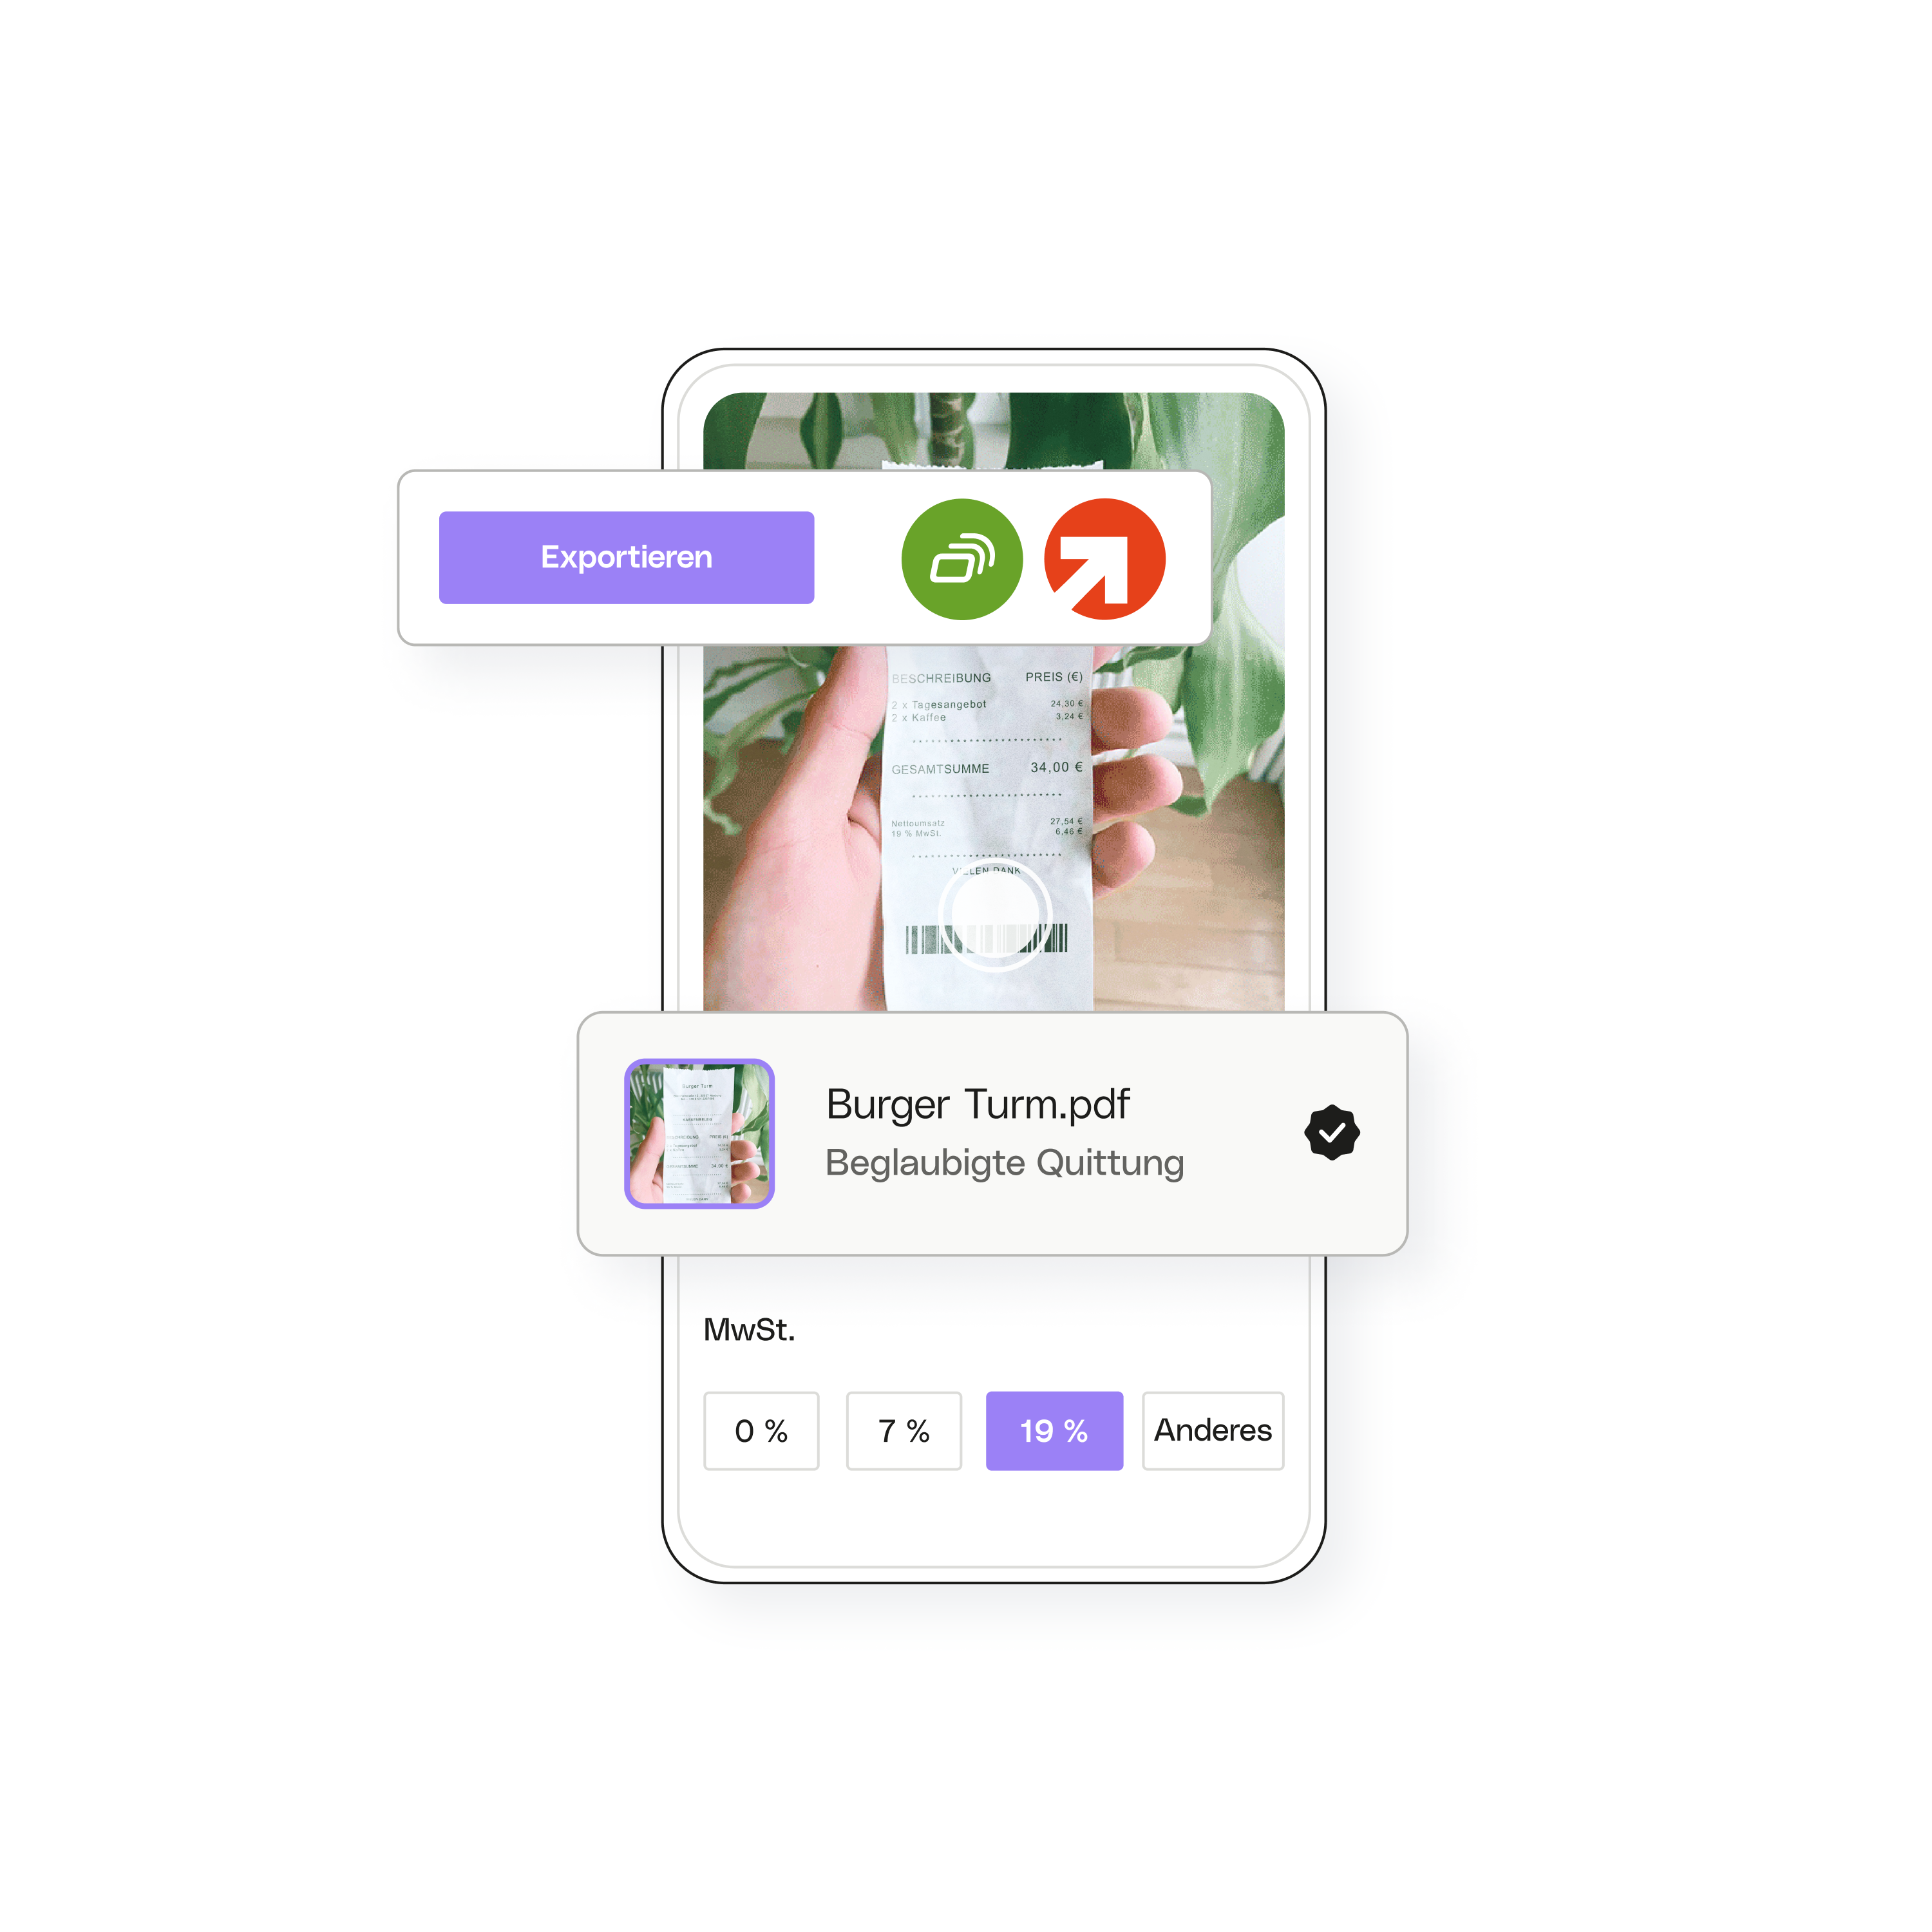This screenshot has height=1932, width=1932.
Task: Tap the camera shutter circle button
Action: [995, 914]
